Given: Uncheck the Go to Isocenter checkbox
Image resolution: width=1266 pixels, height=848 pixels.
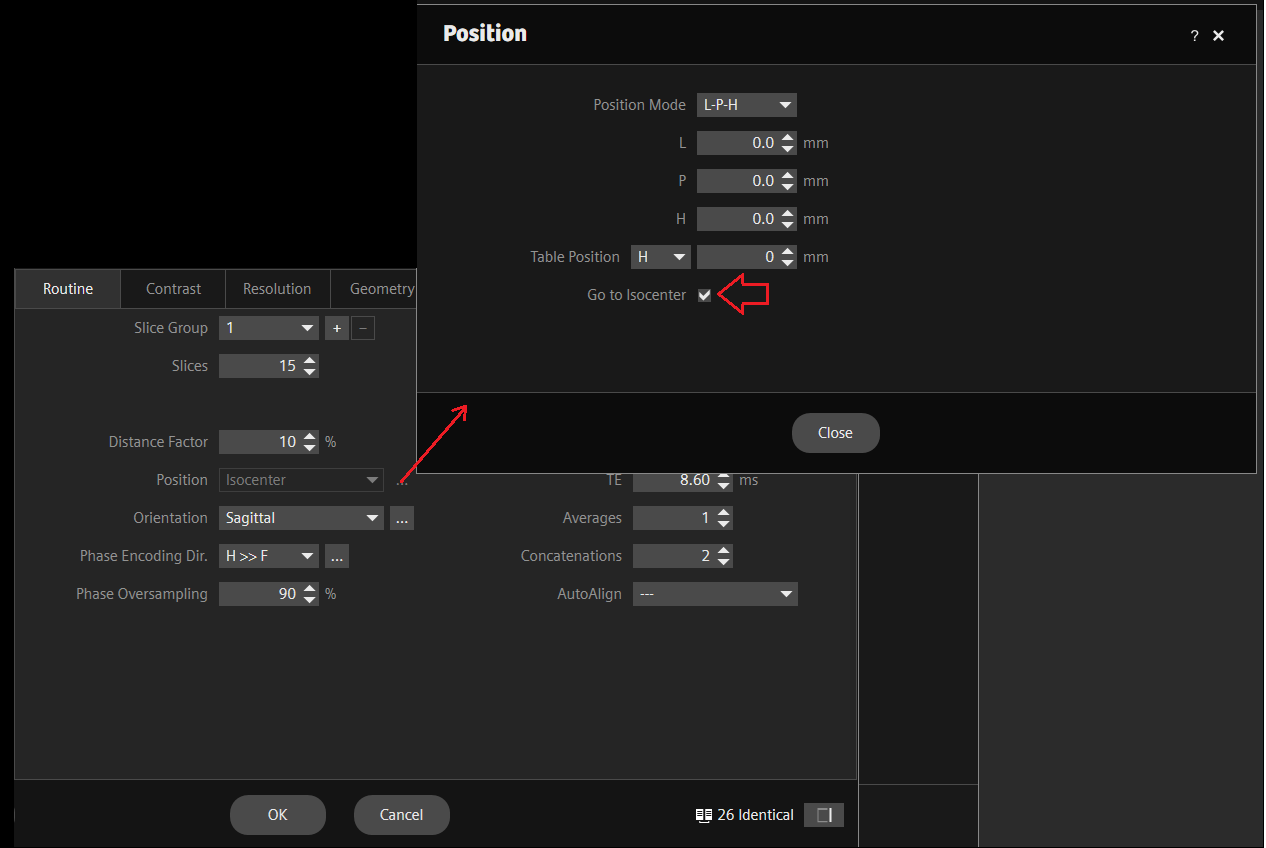Looking at the screenshot, I should coord(705,295).
